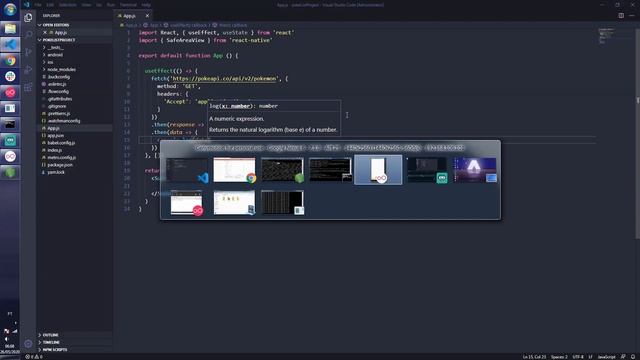This screenshot has width=640, height=360.
Task: Click the errors and warnings status indicator
Action: tap(34, 357)
